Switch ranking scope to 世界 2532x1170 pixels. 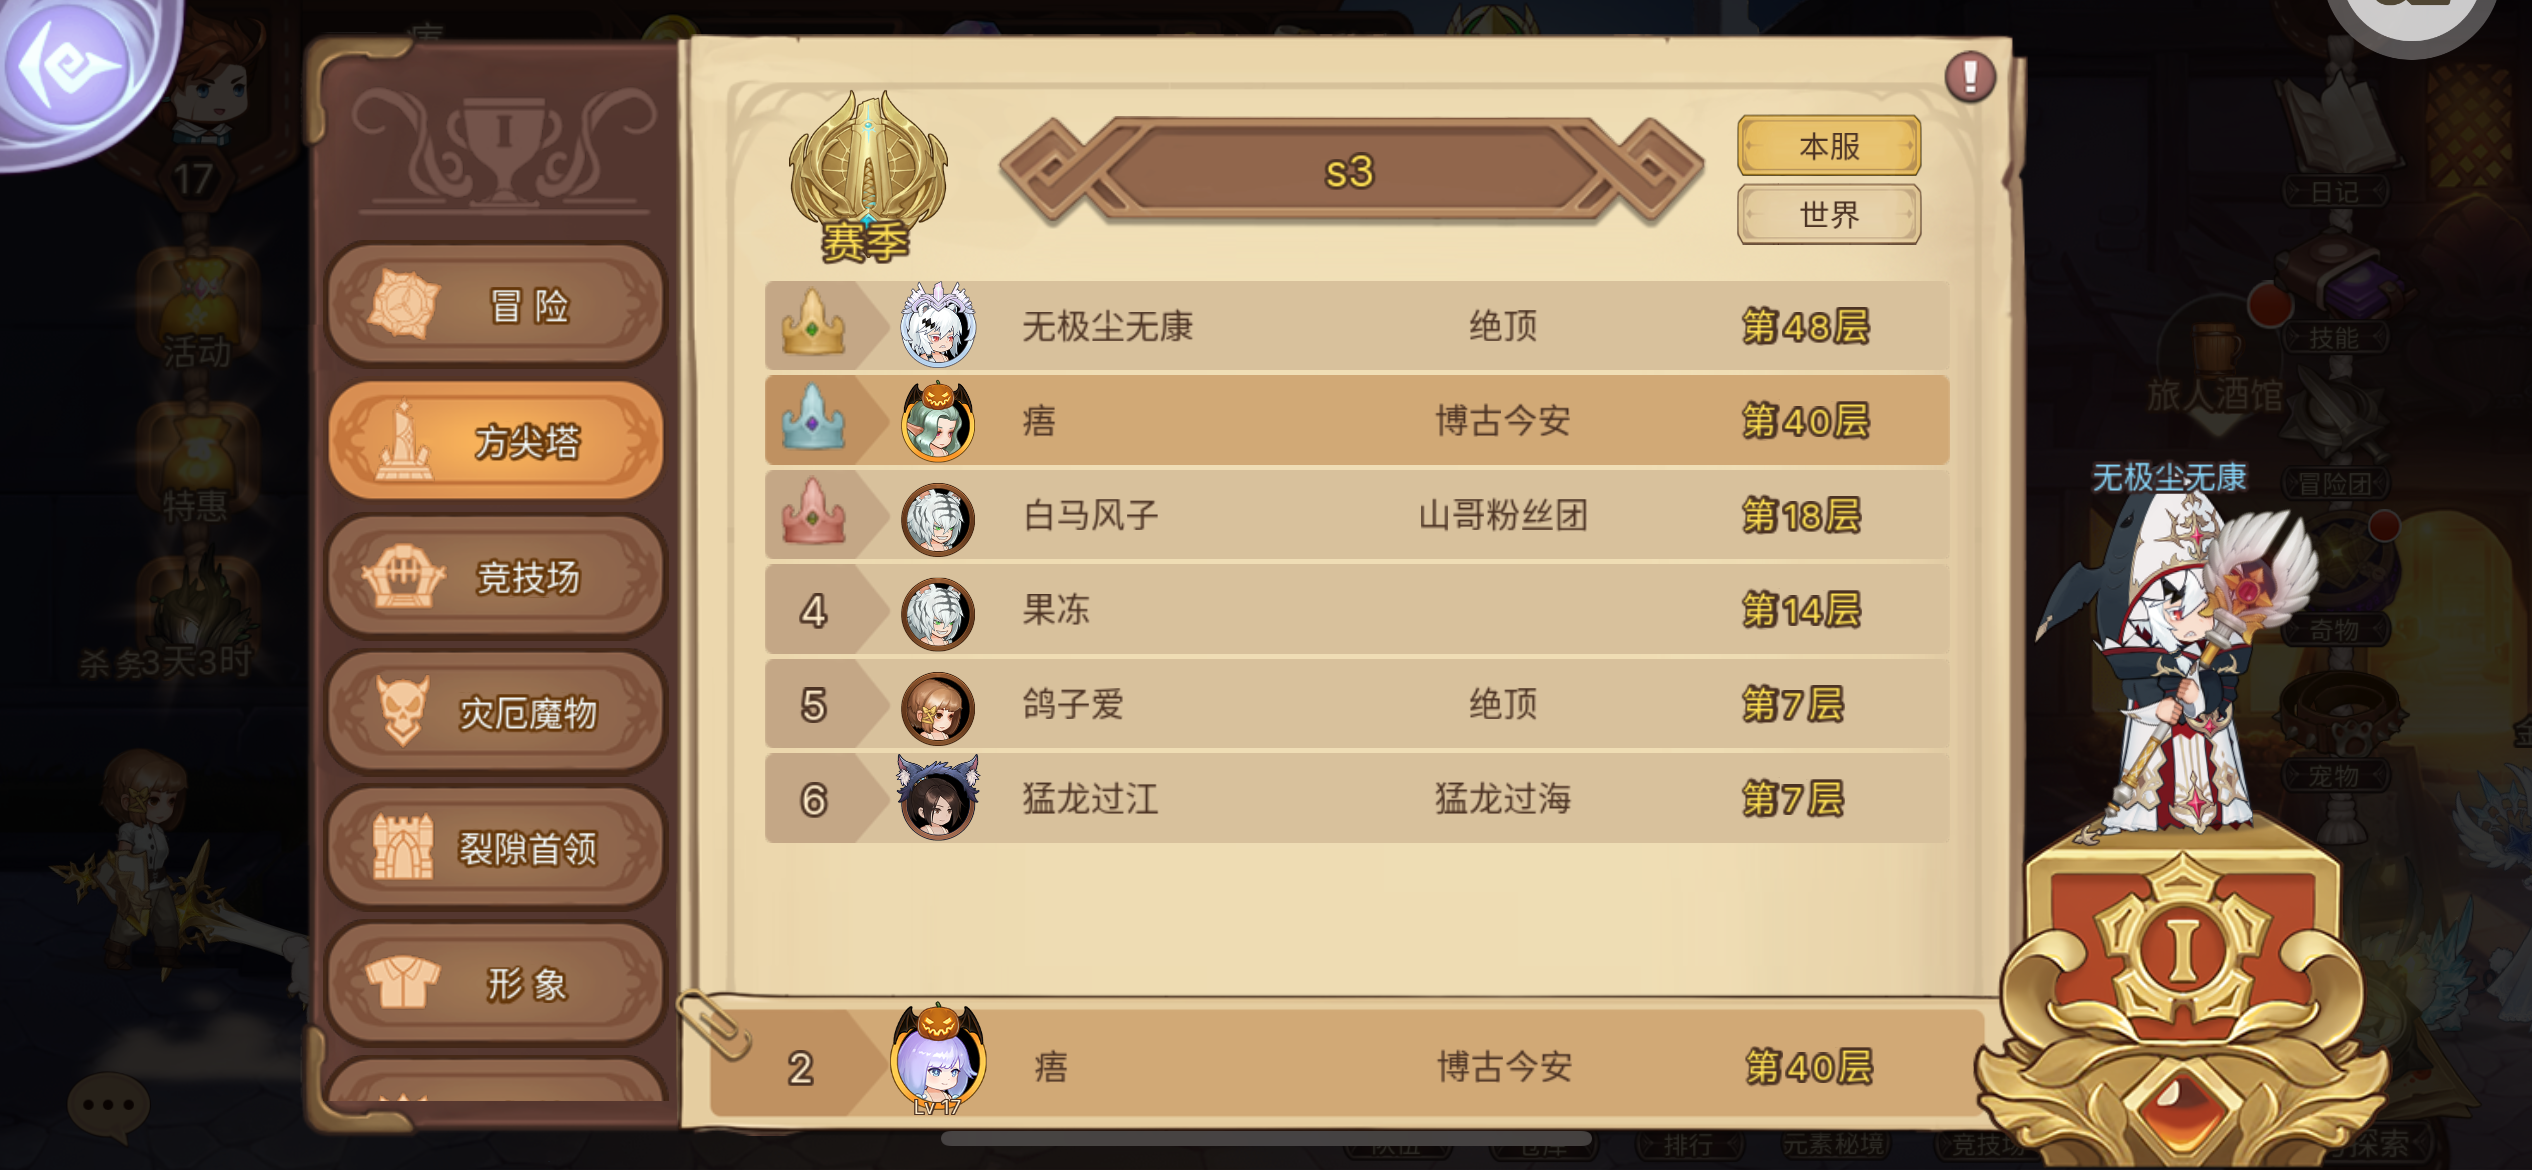click(x=1829, y=214)
